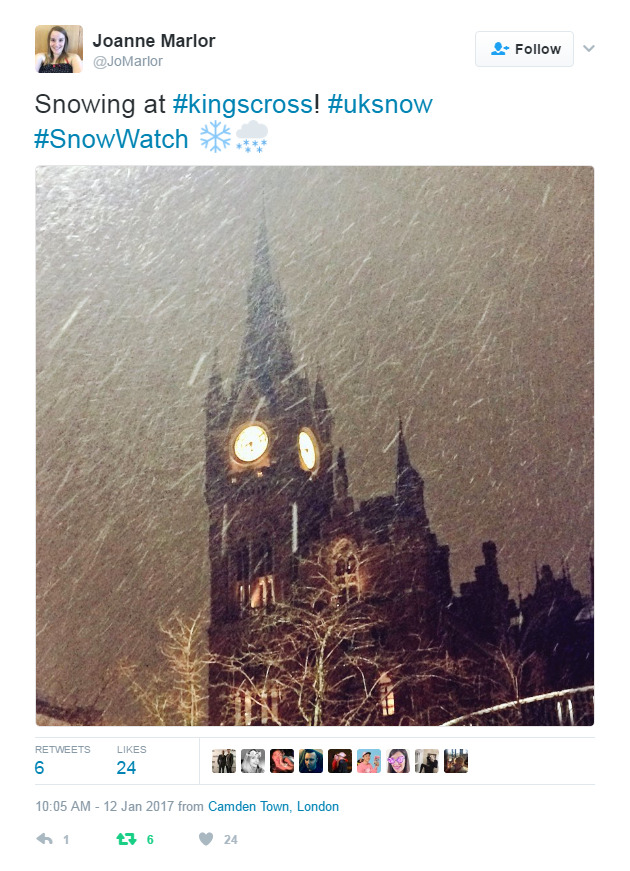
Task: Open the #uksnow hashtag
Action: [x=380, y=104]
